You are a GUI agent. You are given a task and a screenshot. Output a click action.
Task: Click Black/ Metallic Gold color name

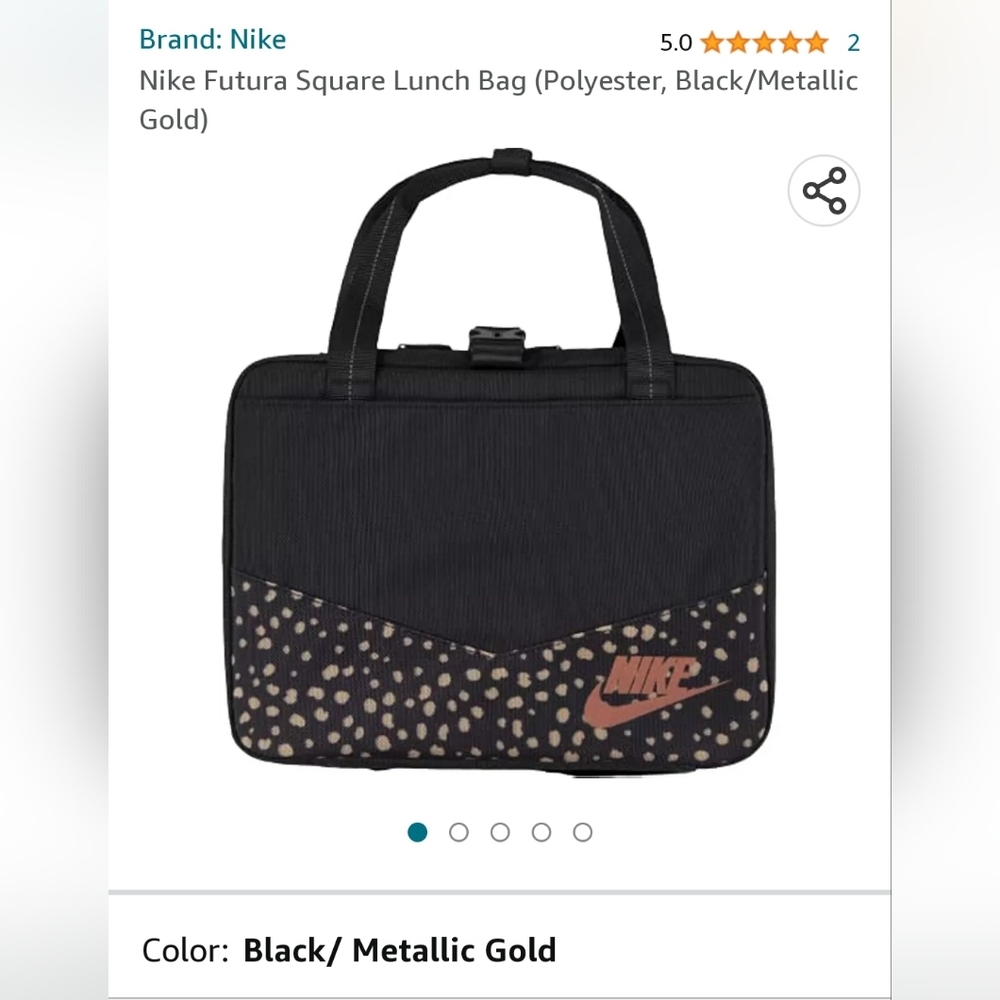pos(398,950)
